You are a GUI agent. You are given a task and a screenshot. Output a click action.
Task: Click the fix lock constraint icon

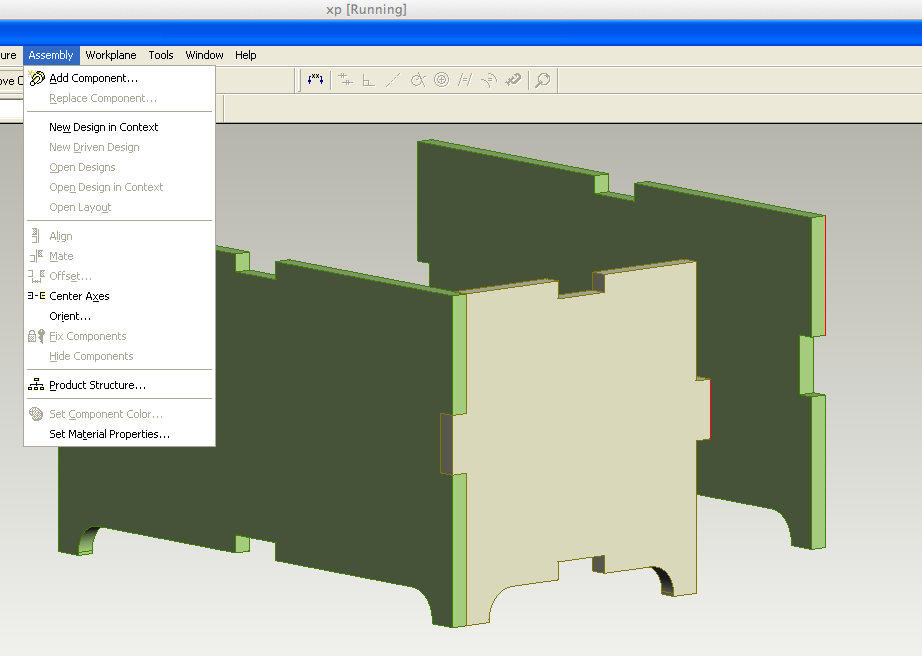pos(513,79)
